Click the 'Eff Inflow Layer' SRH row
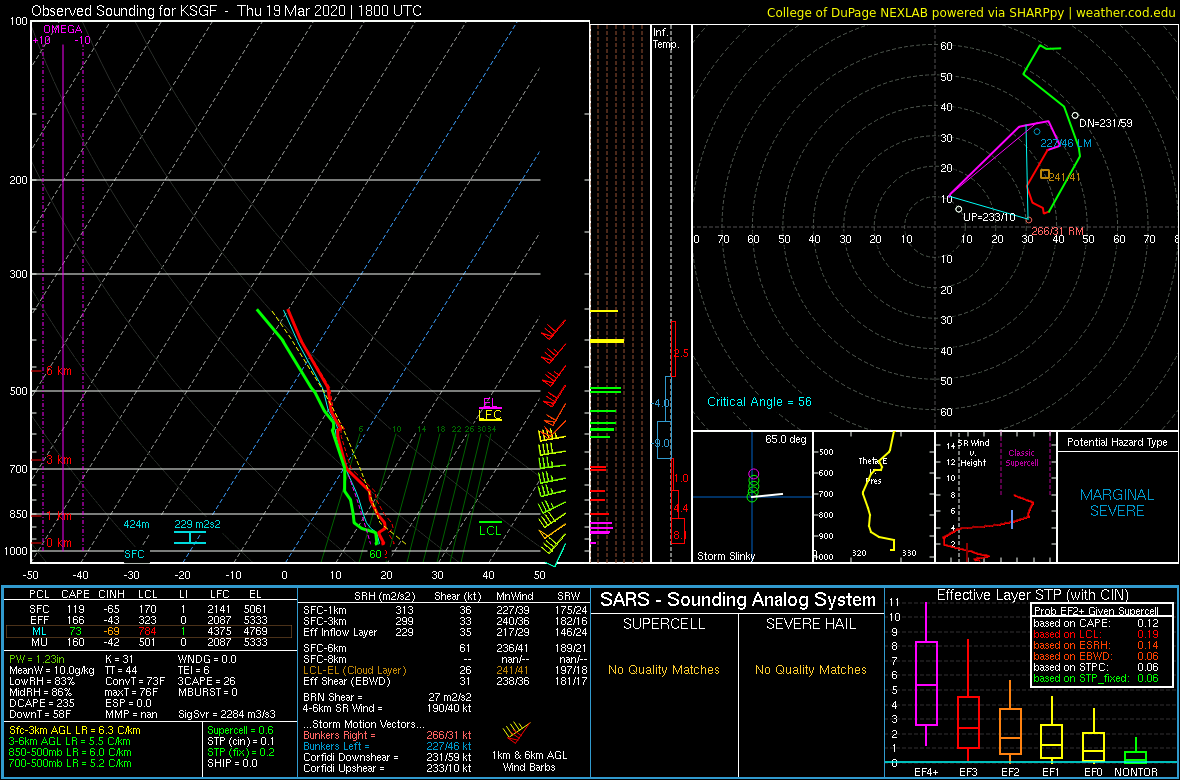Screen dimensions: 1180x780 (x=442, y=633)
